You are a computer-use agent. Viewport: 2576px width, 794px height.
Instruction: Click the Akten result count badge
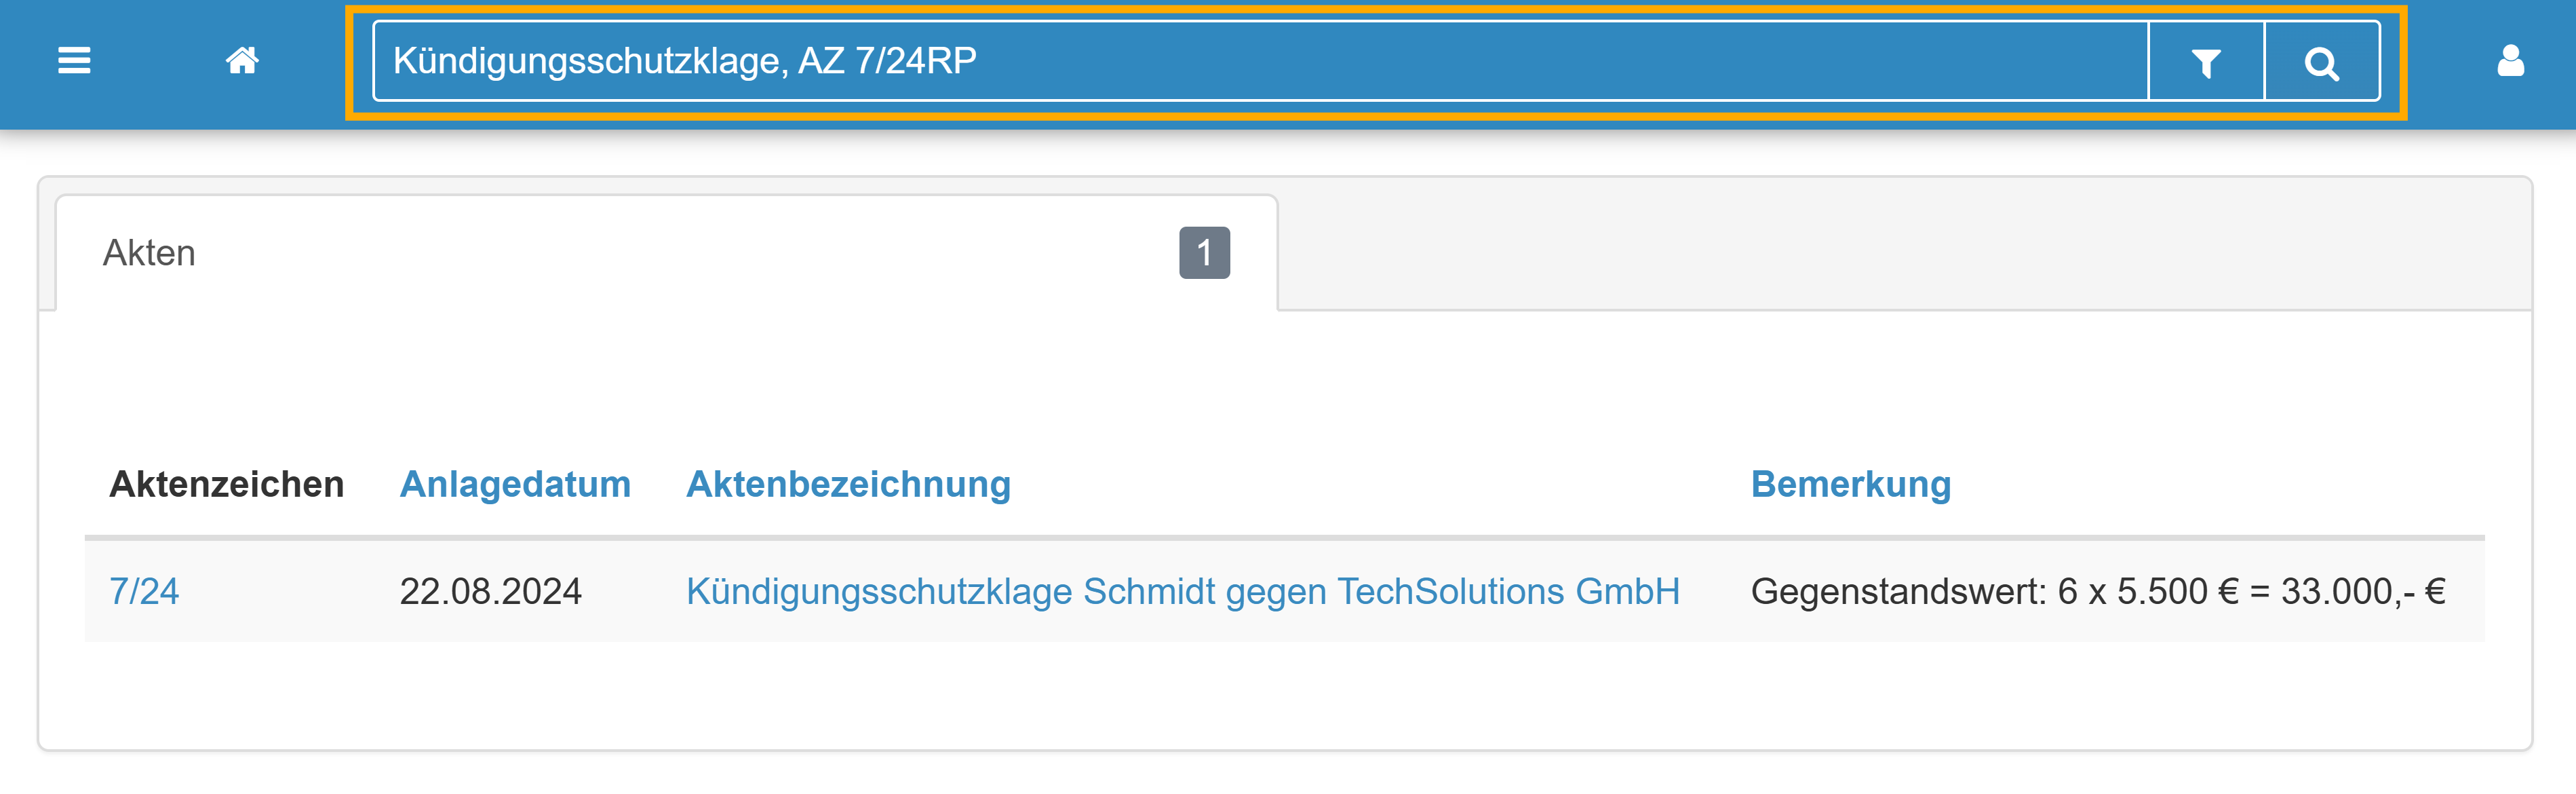pos(1204,253)
